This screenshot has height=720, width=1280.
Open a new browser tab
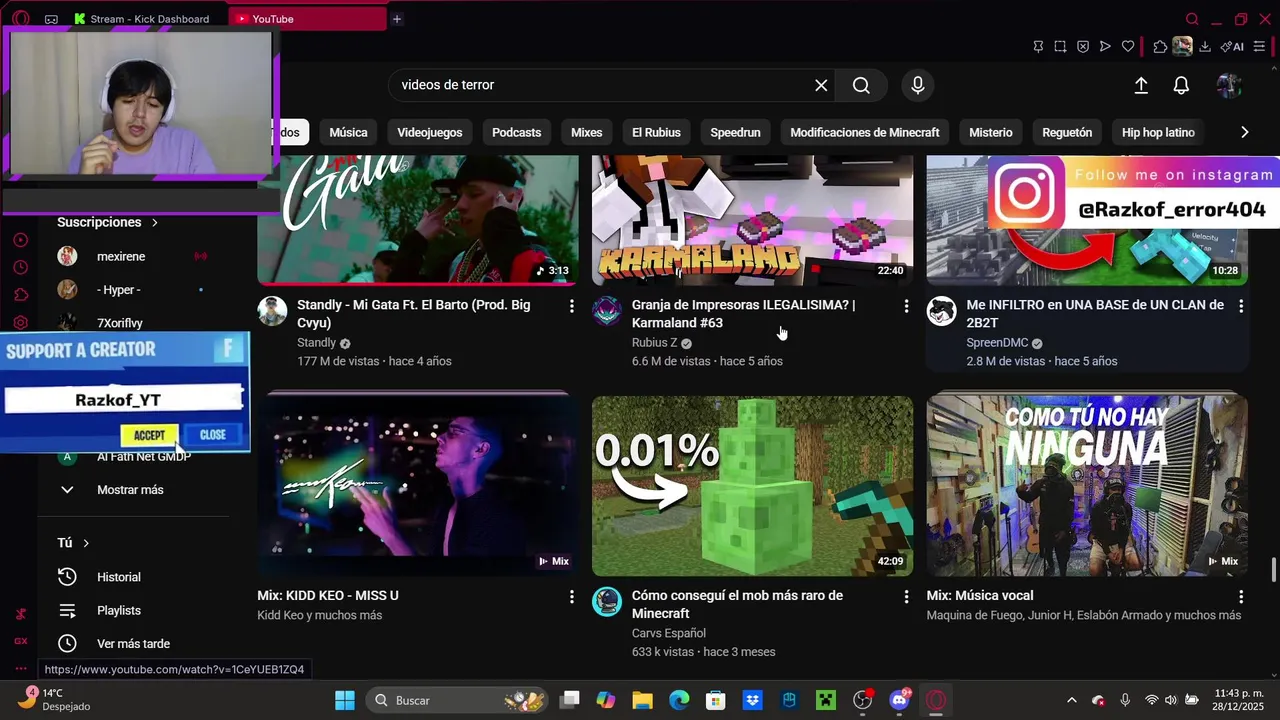(397, 19)
